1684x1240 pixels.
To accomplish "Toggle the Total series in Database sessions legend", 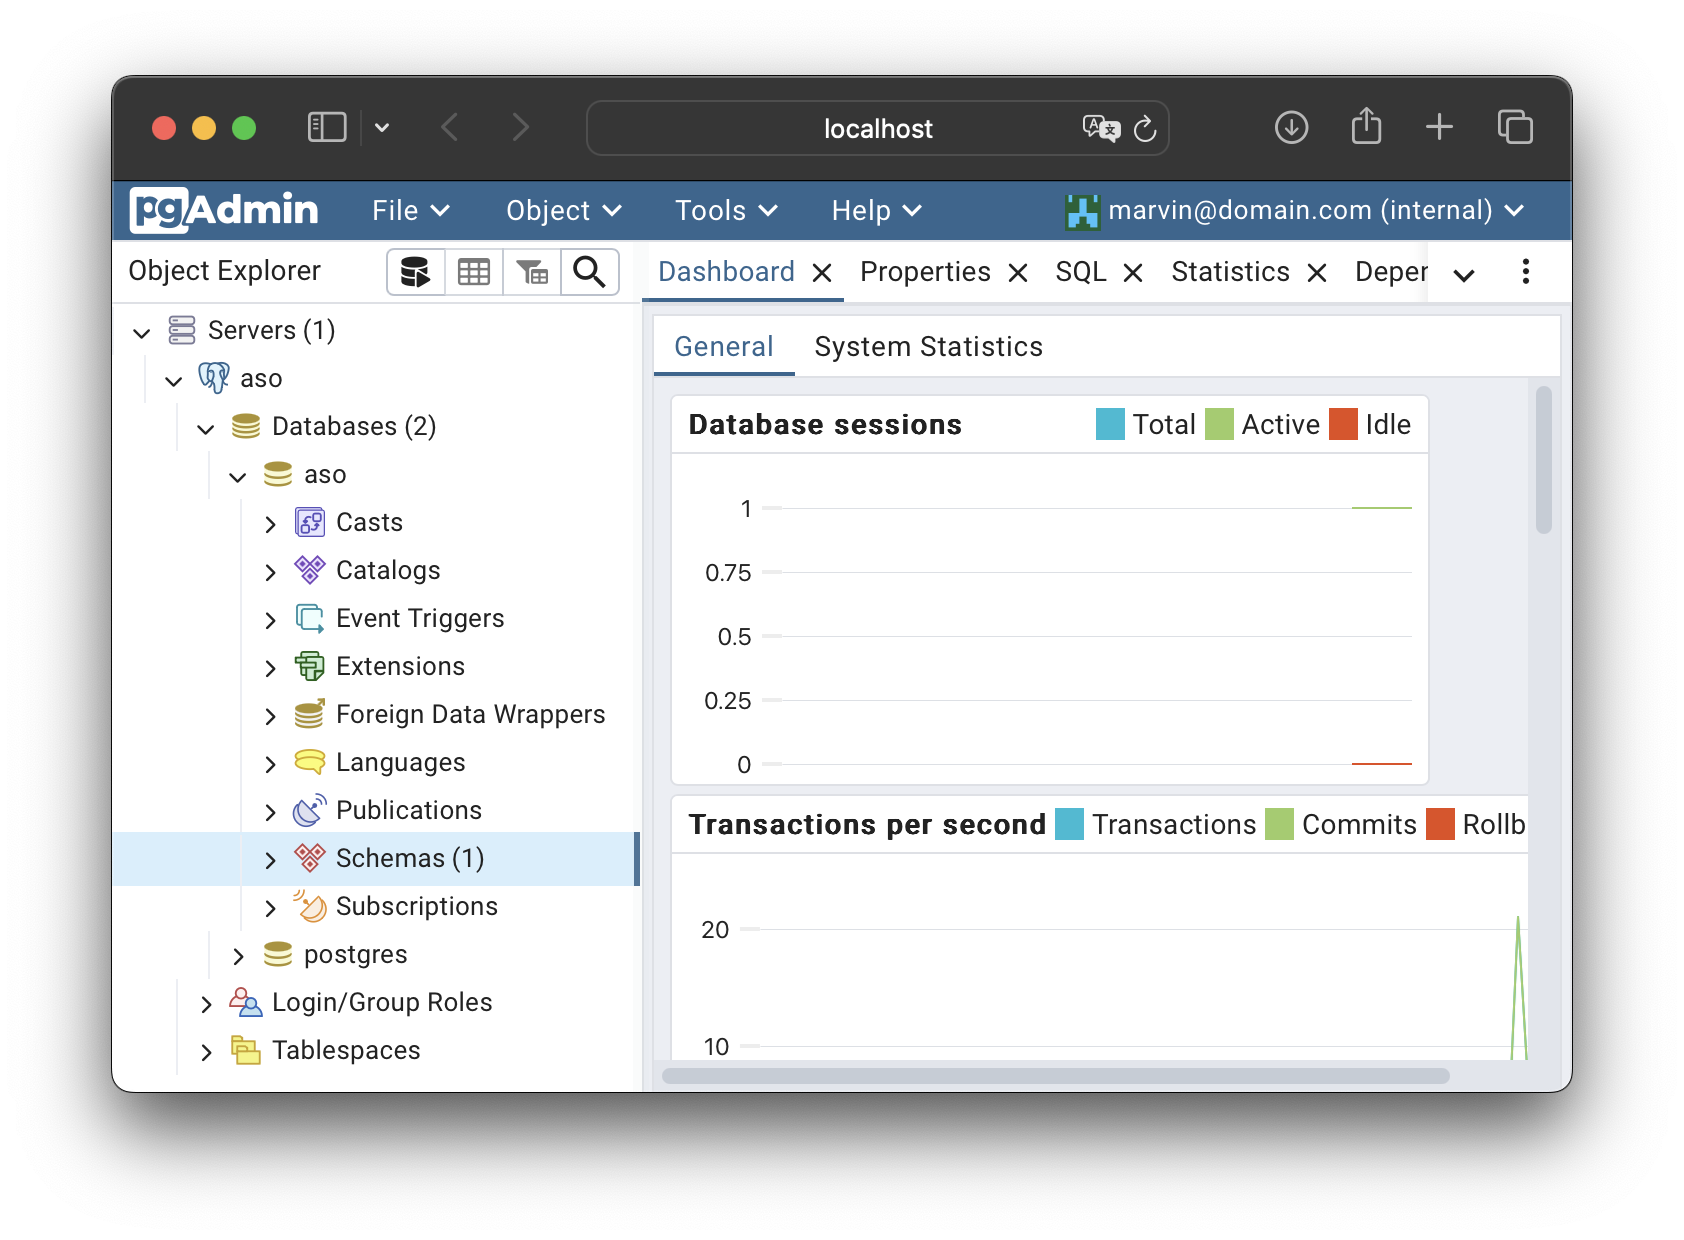I will 1110,425.
